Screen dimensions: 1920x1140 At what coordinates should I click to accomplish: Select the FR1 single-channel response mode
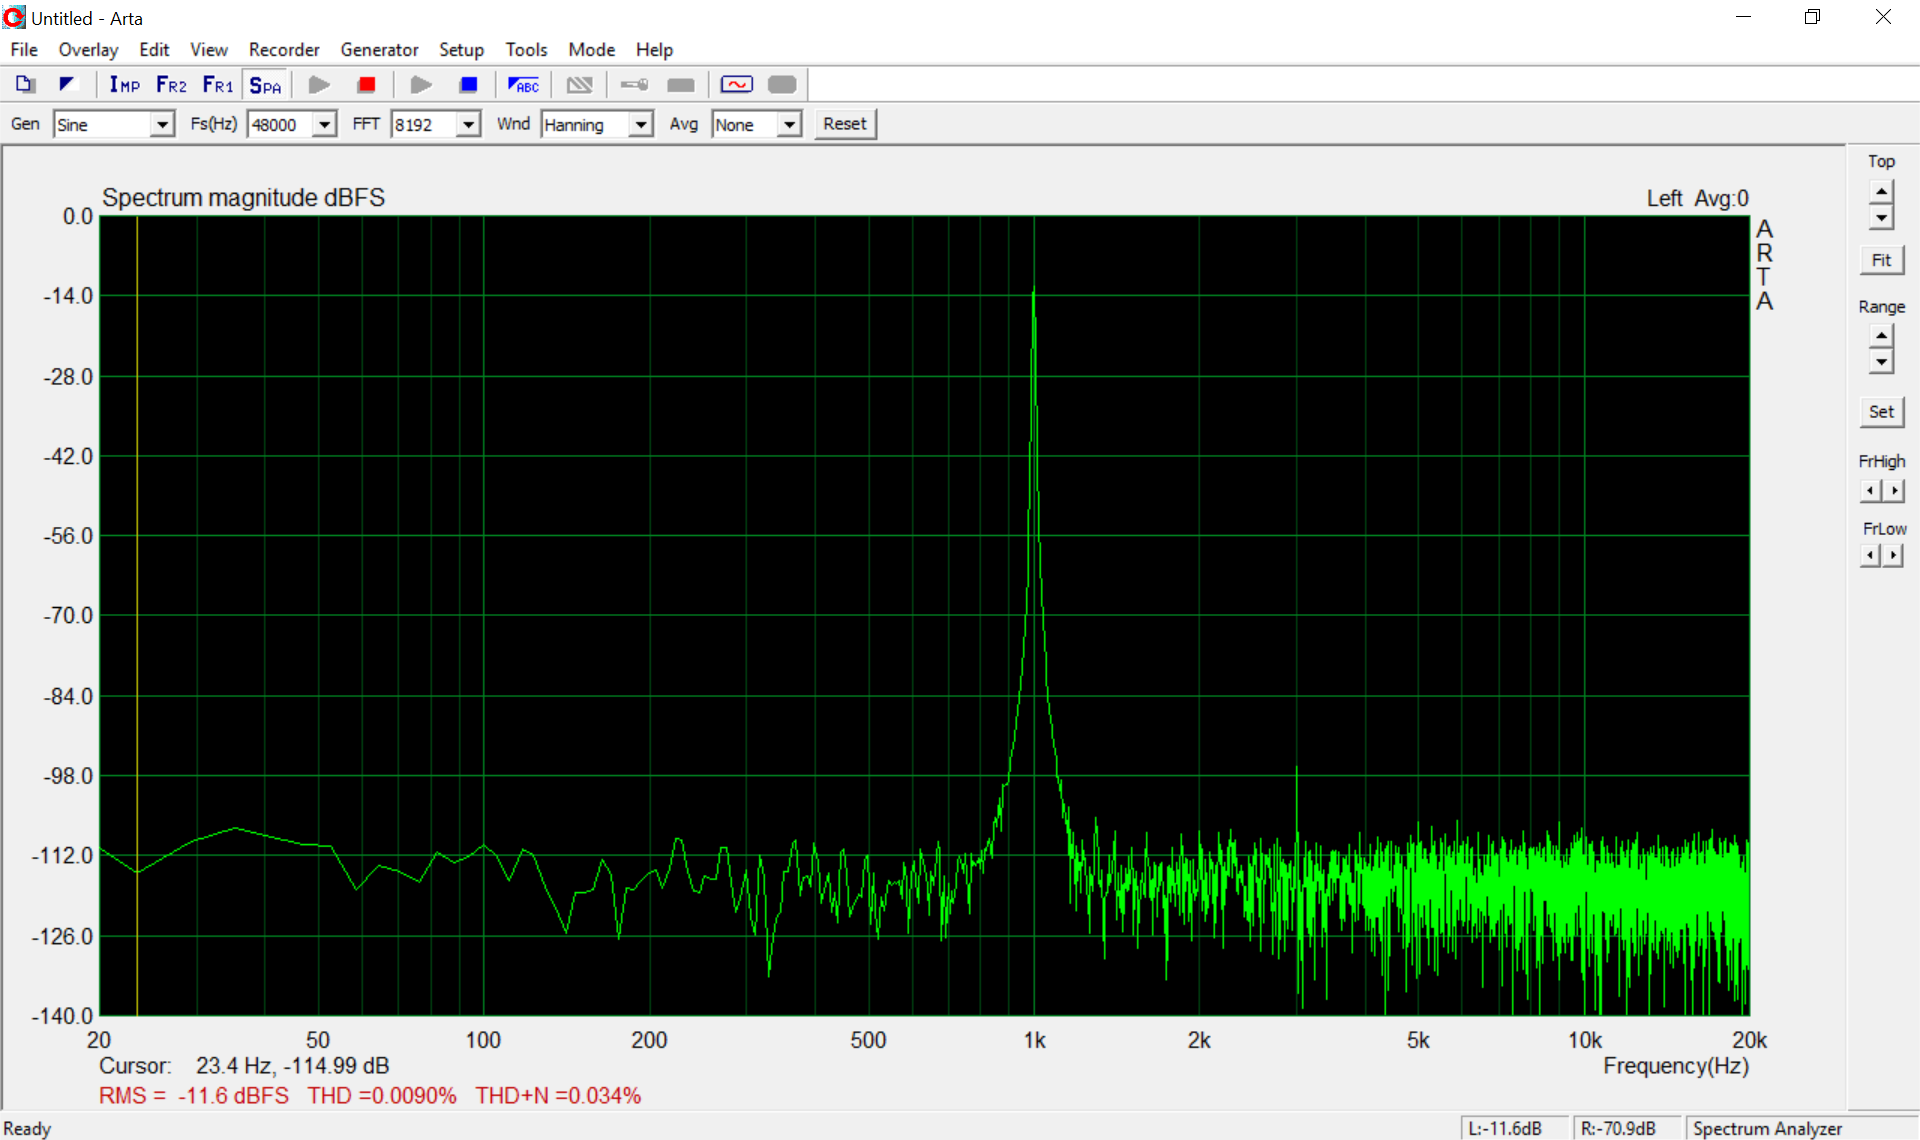point(217,85)
